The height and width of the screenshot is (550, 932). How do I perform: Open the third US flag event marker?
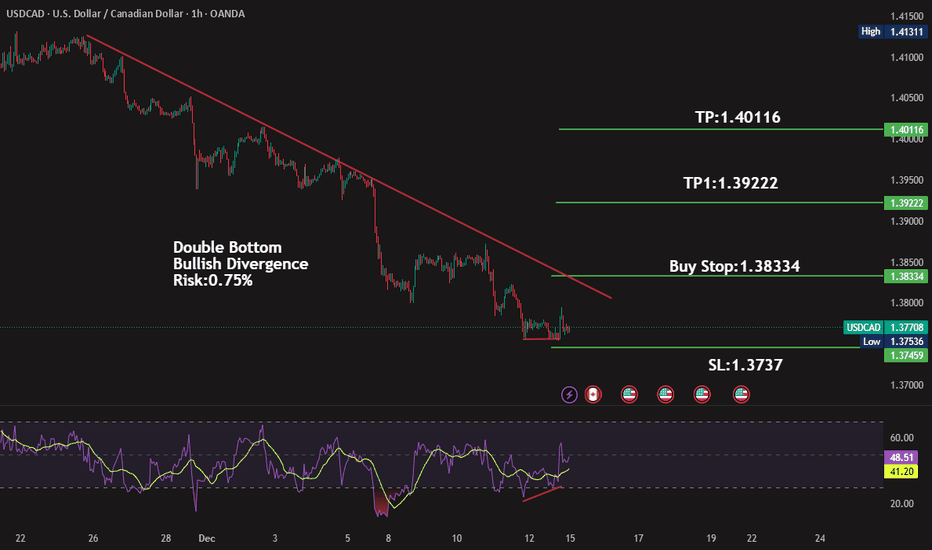[702, 394]
